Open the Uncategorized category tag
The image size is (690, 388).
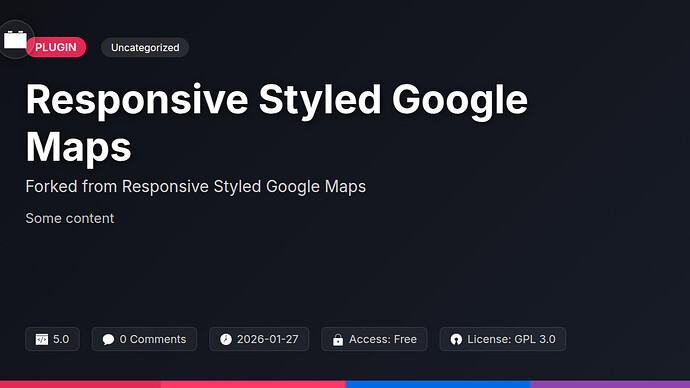[145, 48]
